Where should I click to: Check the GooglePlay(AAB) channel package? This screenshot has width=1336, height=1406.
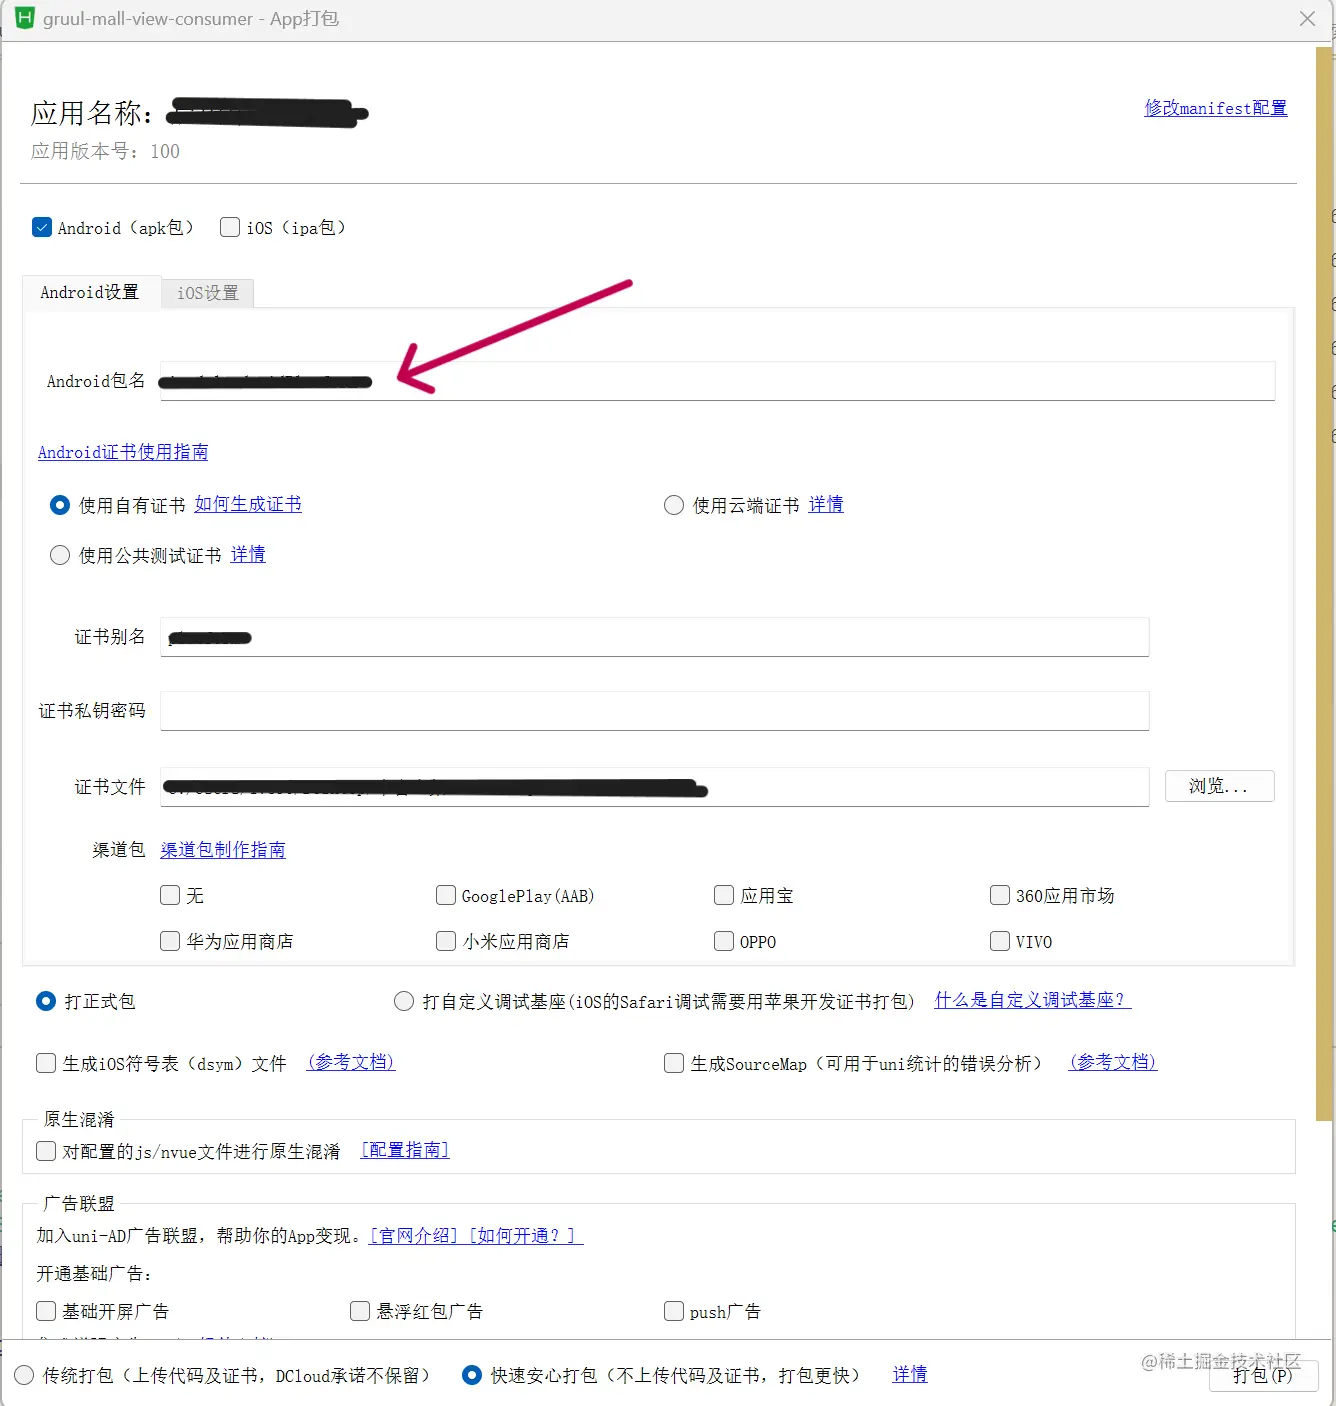[446, 895]
